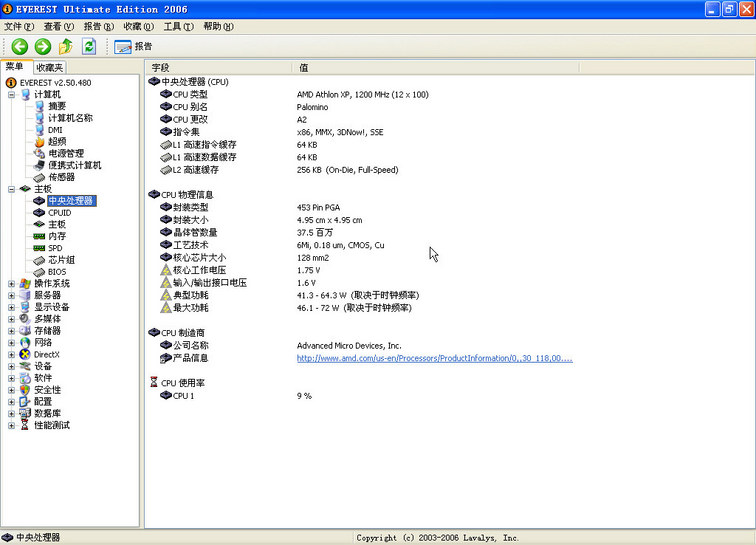Open 内存 memory module icon item

coord(40,236)
